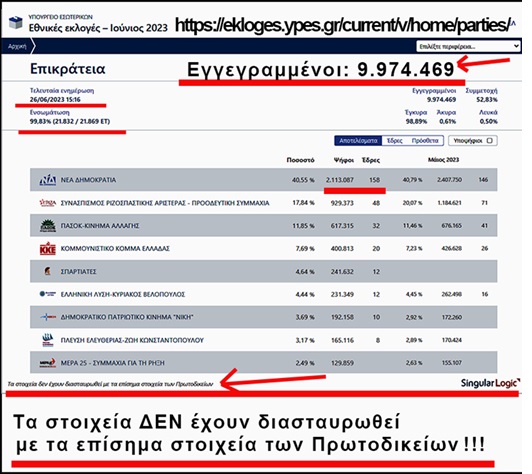Screen dimensions: 532x474
Task: Click the SYRIZA party logo
Action: point(48,203)
